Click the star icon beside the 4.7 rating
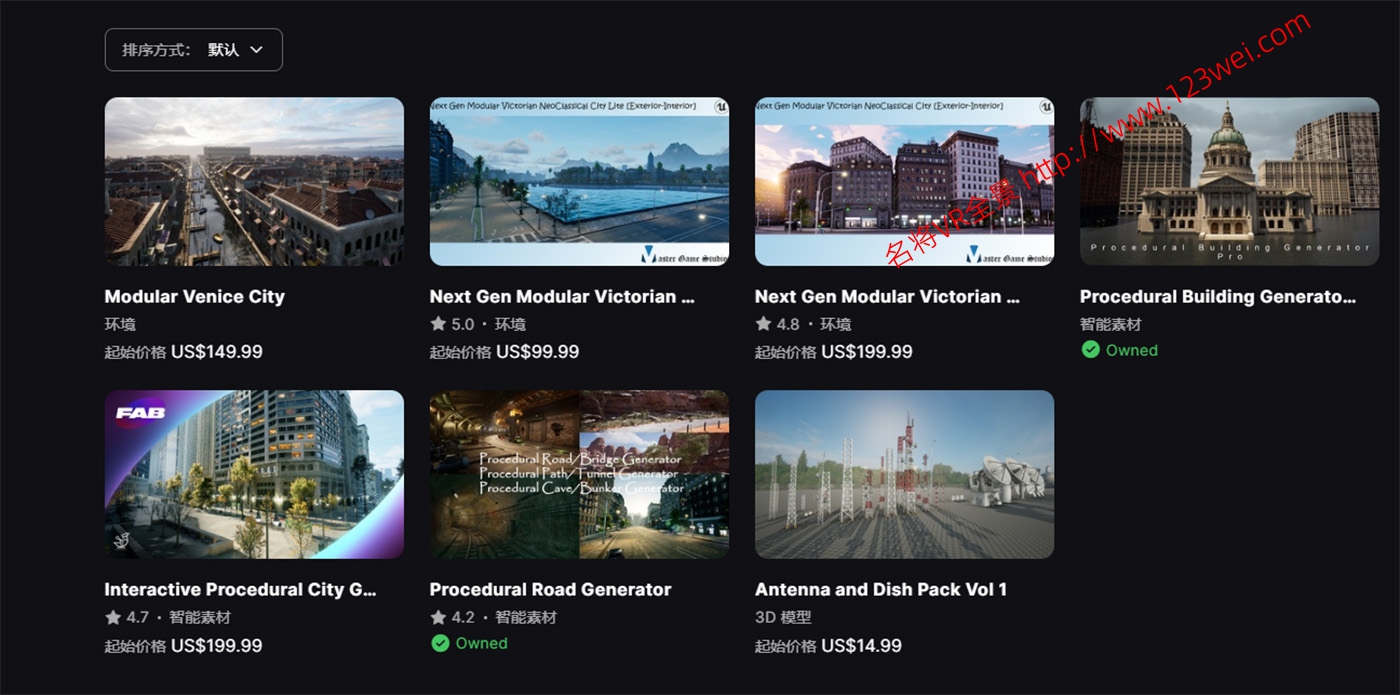Image resolution: width=1400 pixels, height=695 pixels. [113, 617]
